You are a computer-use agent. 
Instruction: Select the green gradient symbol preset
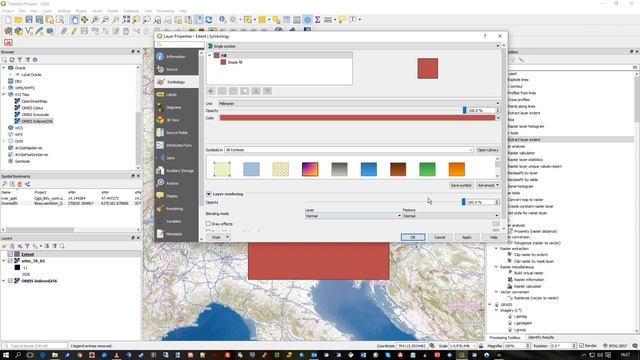[427, 169]
